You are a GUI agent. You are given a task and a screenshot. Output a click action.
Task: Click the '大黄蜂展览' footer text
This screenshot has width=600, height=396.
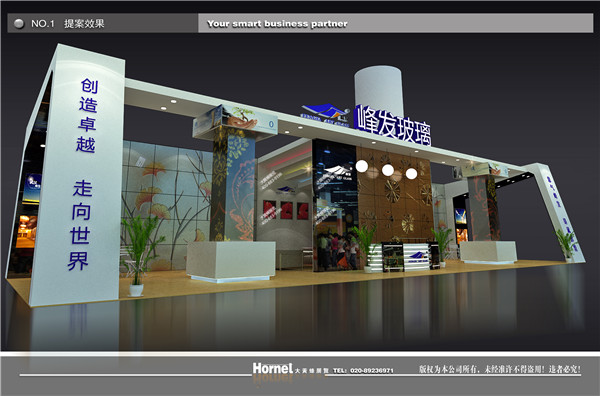click(312, 370)
